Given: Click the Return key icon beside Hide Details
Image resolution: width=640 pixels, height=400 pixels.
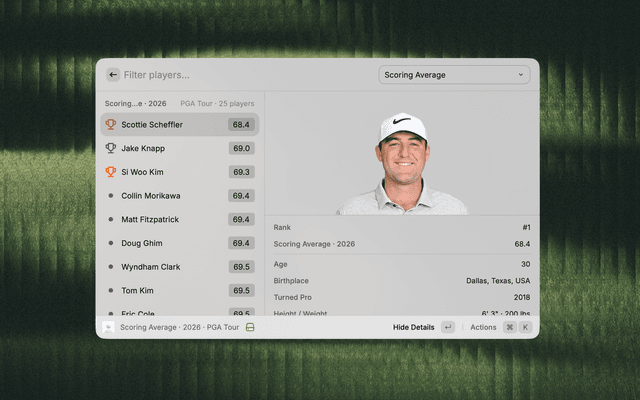Looking at the screenshot, I should tap(448, 327).
